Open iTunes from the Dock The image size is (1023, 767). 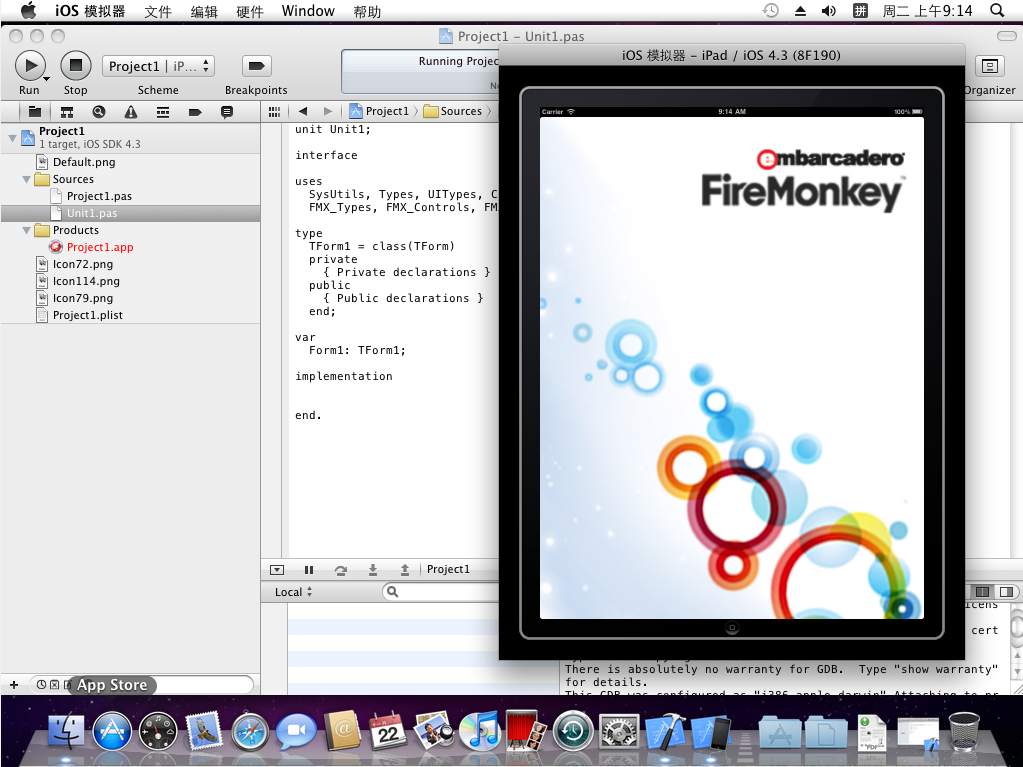click(x=479, y=731)
